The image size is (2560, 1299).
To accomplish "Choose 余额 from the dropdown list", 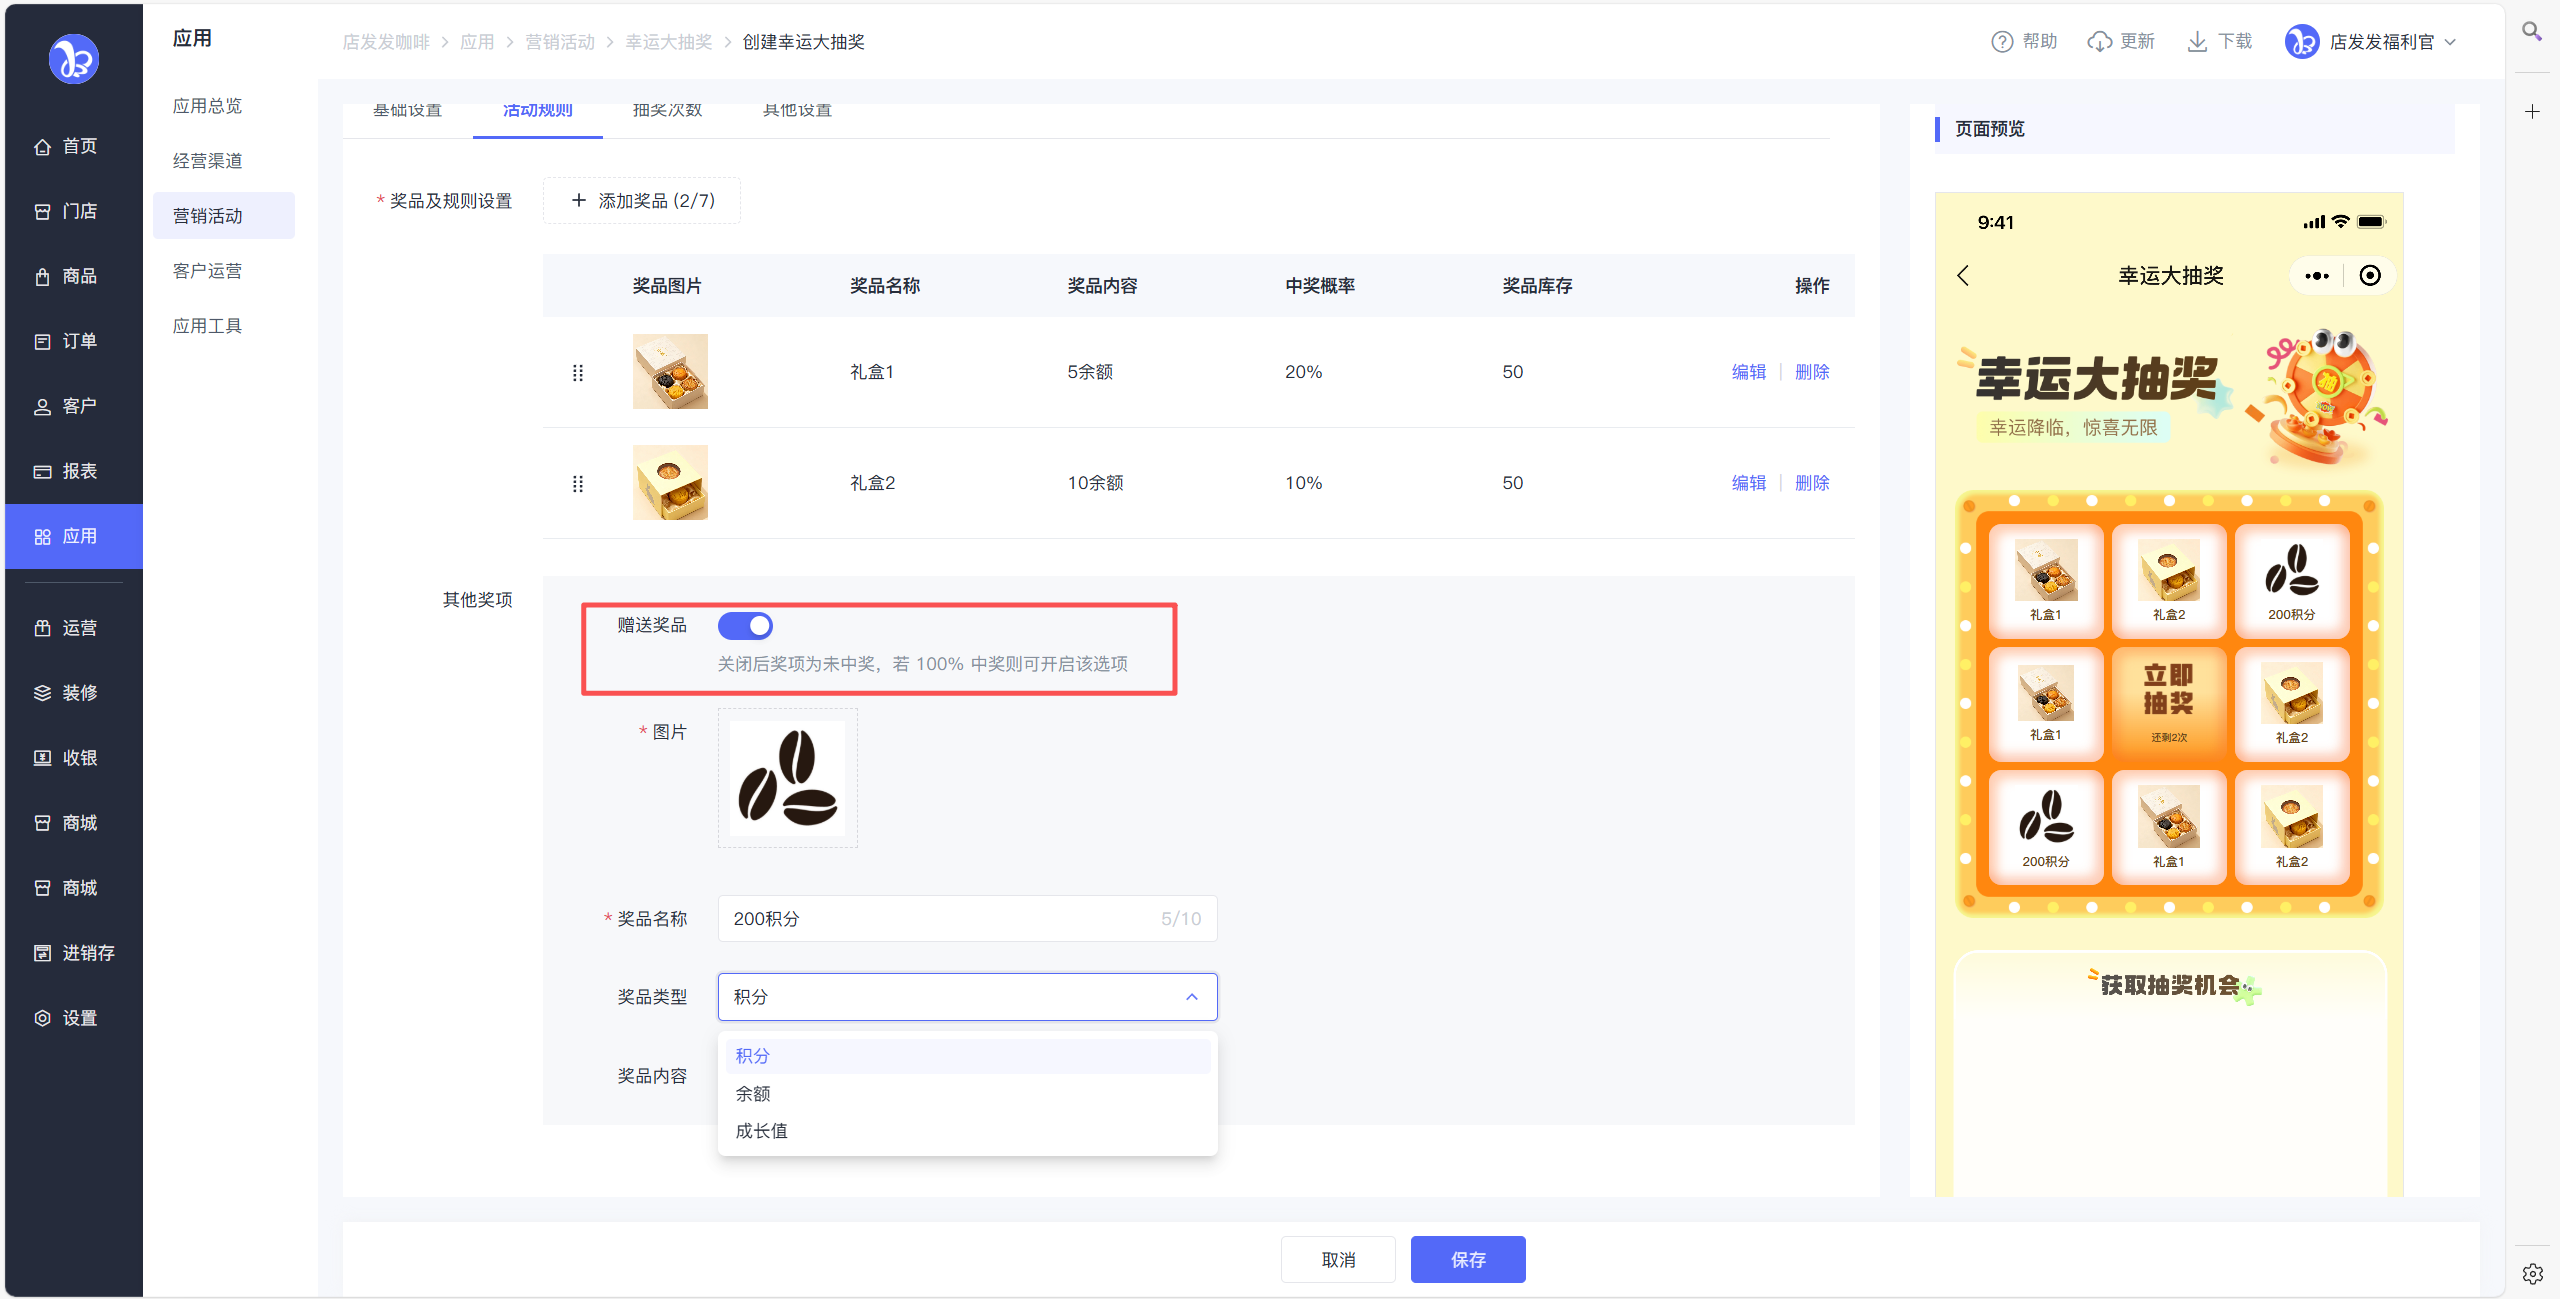I will coord(753,1094).
